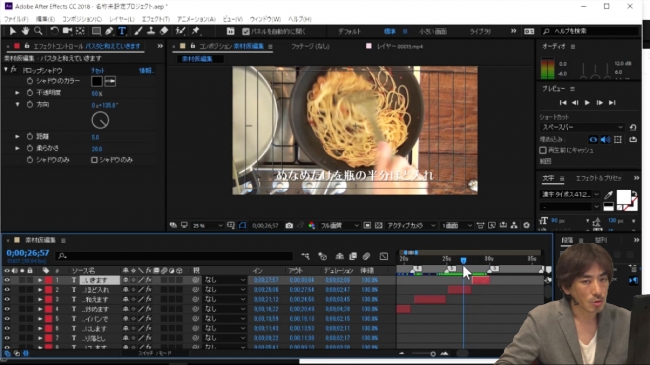Toggle auto-open panels checkbox
The height and width of the screenshot is (365, 650).
[x=245, y=32]
